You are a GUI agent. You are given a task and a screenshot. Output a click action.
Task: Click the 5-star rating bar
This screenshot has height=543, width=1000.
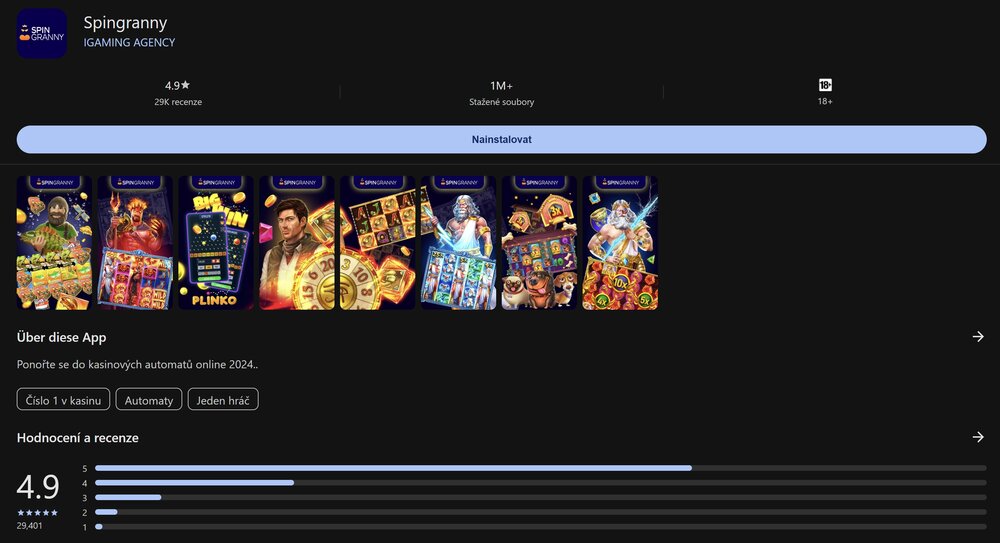[541, 468]
